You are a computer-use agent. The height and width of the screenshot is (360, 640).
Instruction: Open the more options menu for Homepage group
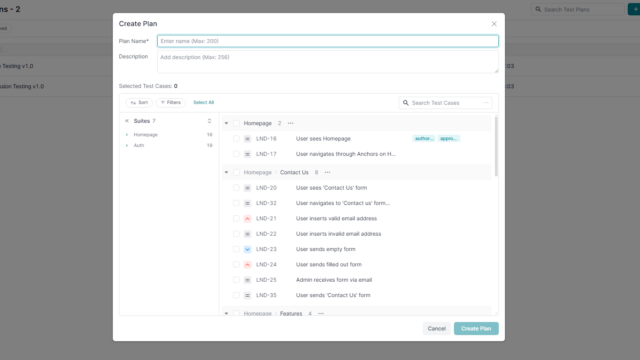(291, 123)
